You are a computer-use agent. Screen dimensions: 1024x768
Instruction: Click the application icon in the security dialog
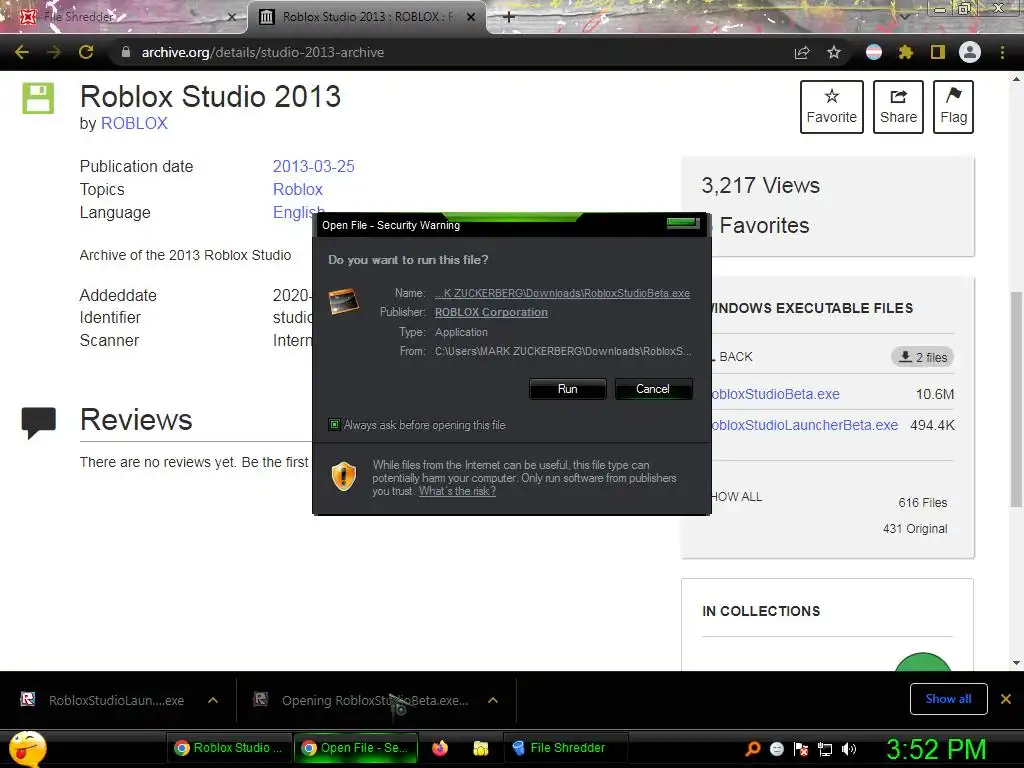[x=344, y=302]
